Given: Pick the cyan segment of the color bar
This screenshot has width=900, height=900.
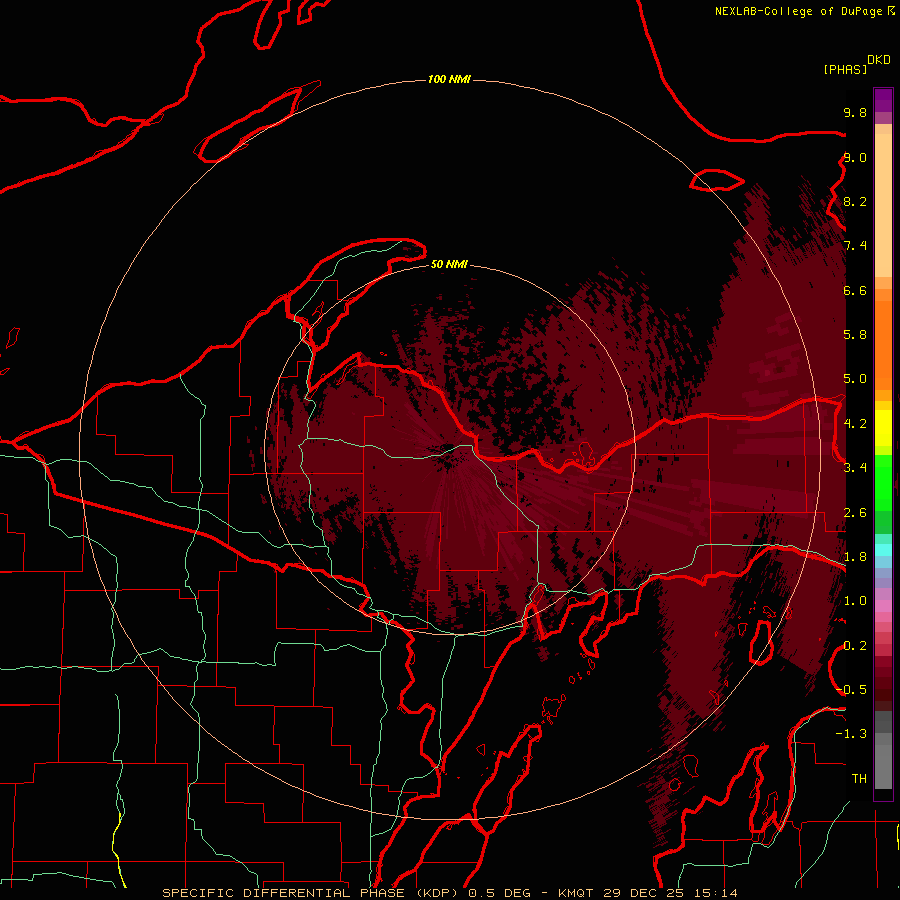Looking at the screenshot, I should pos(883,550).
